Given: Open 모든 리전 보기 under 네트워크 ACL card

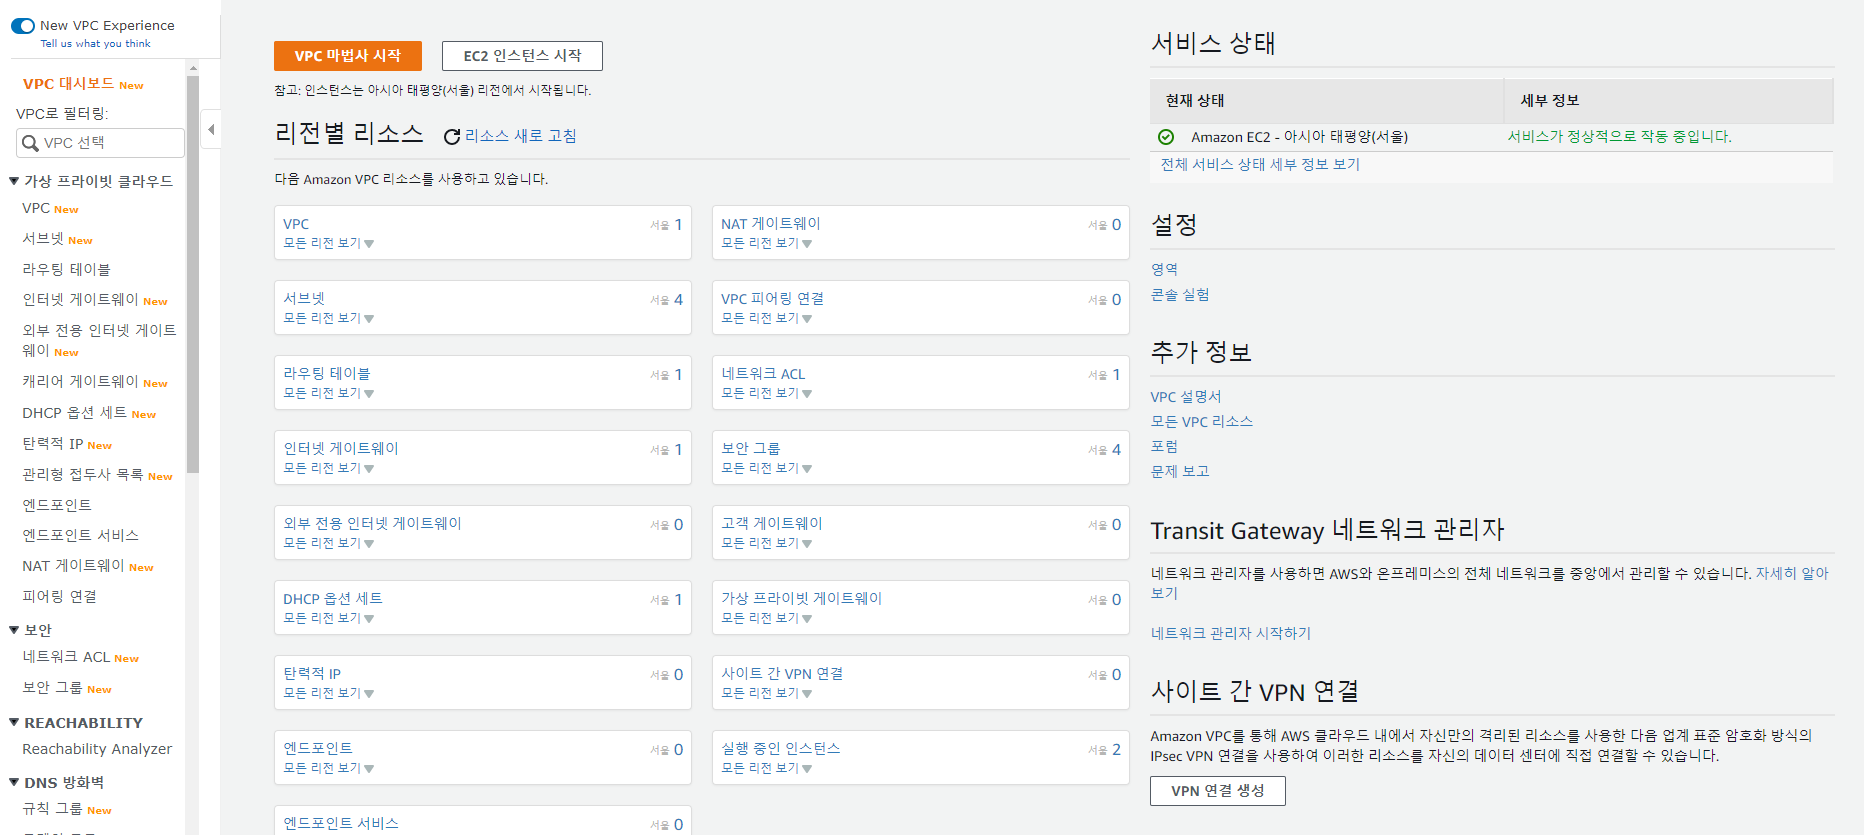Looking at the screenshot, I should 767,393.
